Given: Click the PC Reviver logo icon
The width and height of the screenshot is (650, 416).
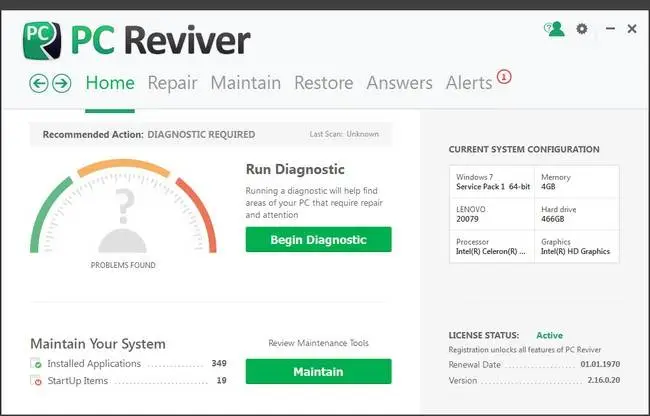Looking at the screenshot, I should coord(42,41).
